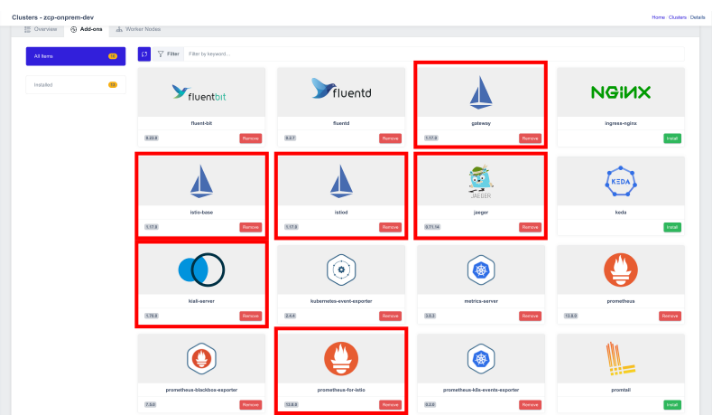The height and width of the screenshot is (416, 714).
Task: Open Clusters breadcrumb link
Action: click(677, 17)
